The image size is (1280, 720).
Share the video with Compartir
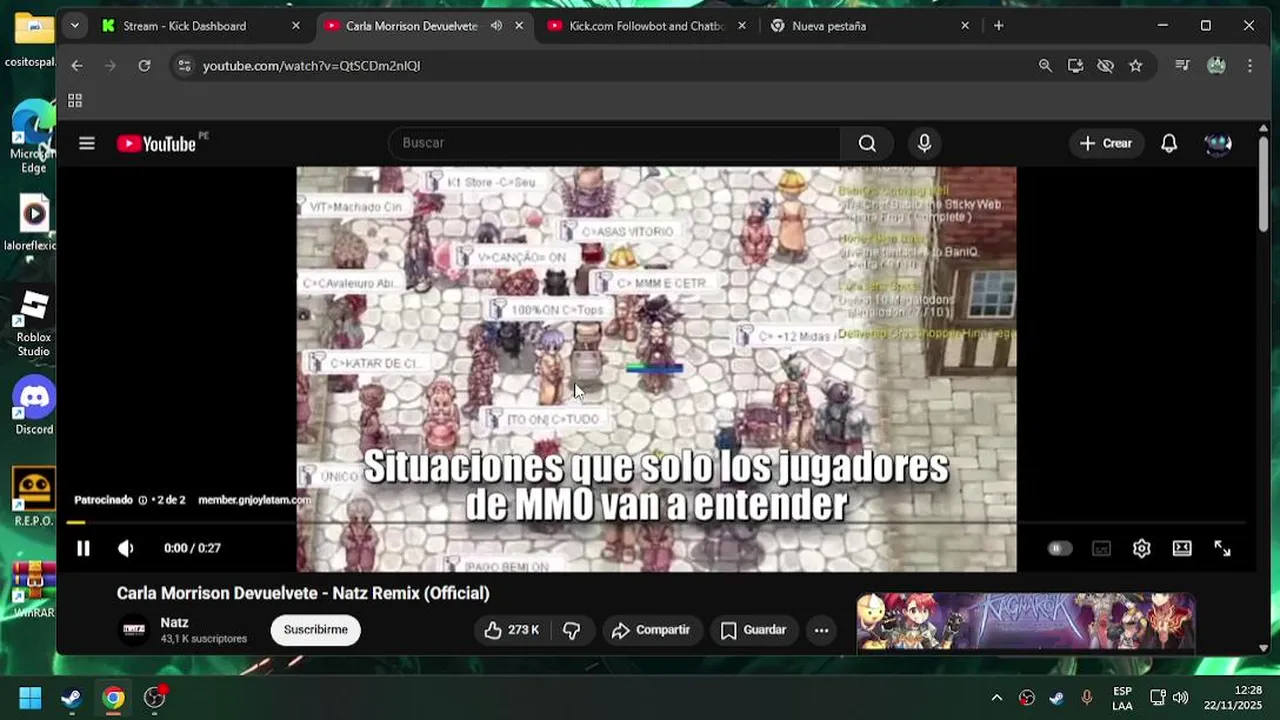651,630
